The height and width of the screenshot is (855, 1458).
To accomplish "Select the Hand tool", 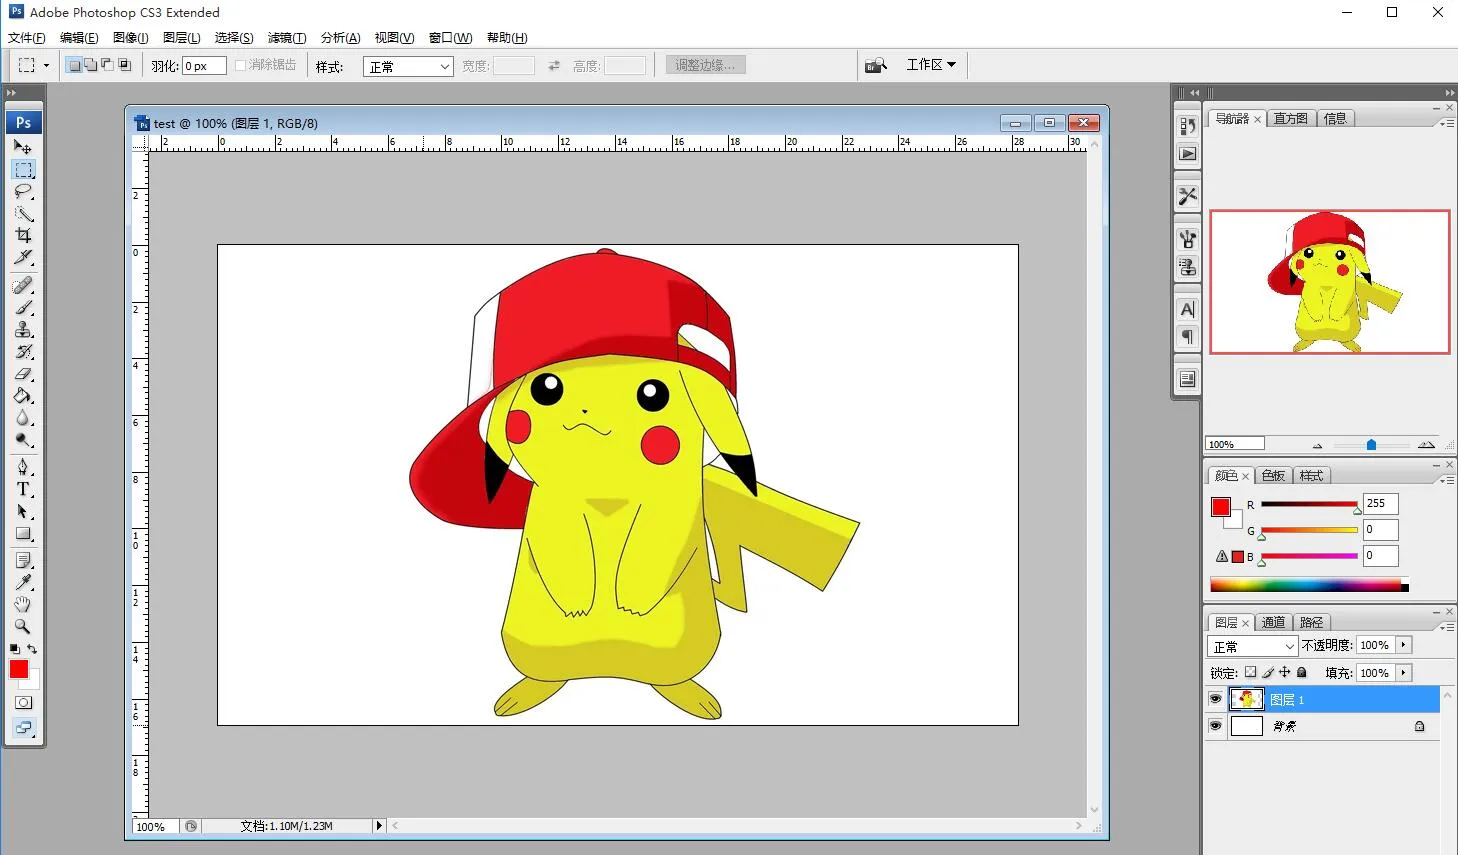I will 23,604.
